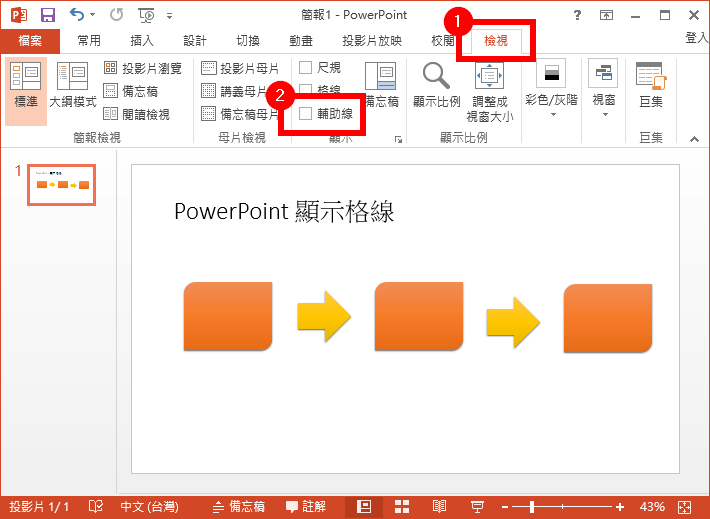Open the undo history dropdown arrow
Screen dimensions: 710x519
click(92, 15)
